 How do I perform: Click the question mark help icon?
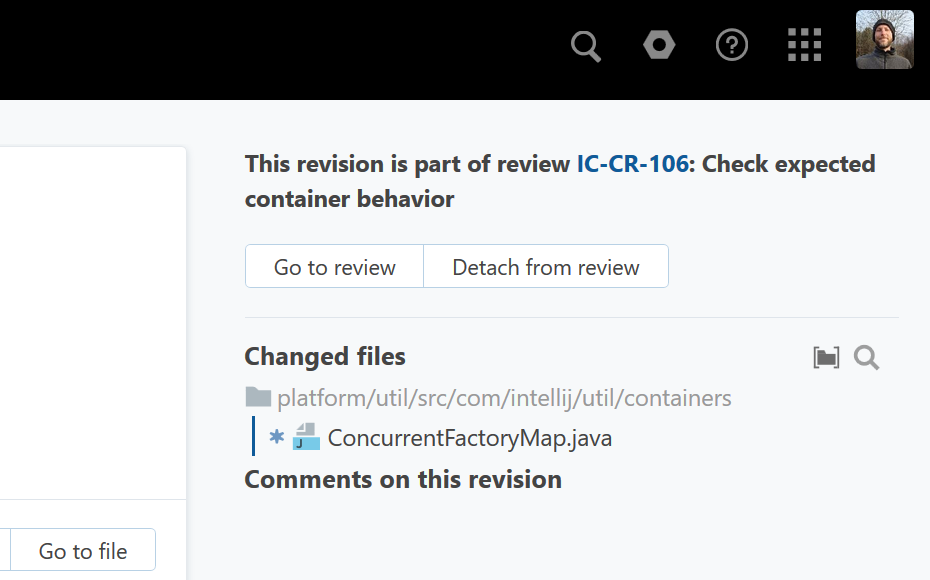coord(732,45)
